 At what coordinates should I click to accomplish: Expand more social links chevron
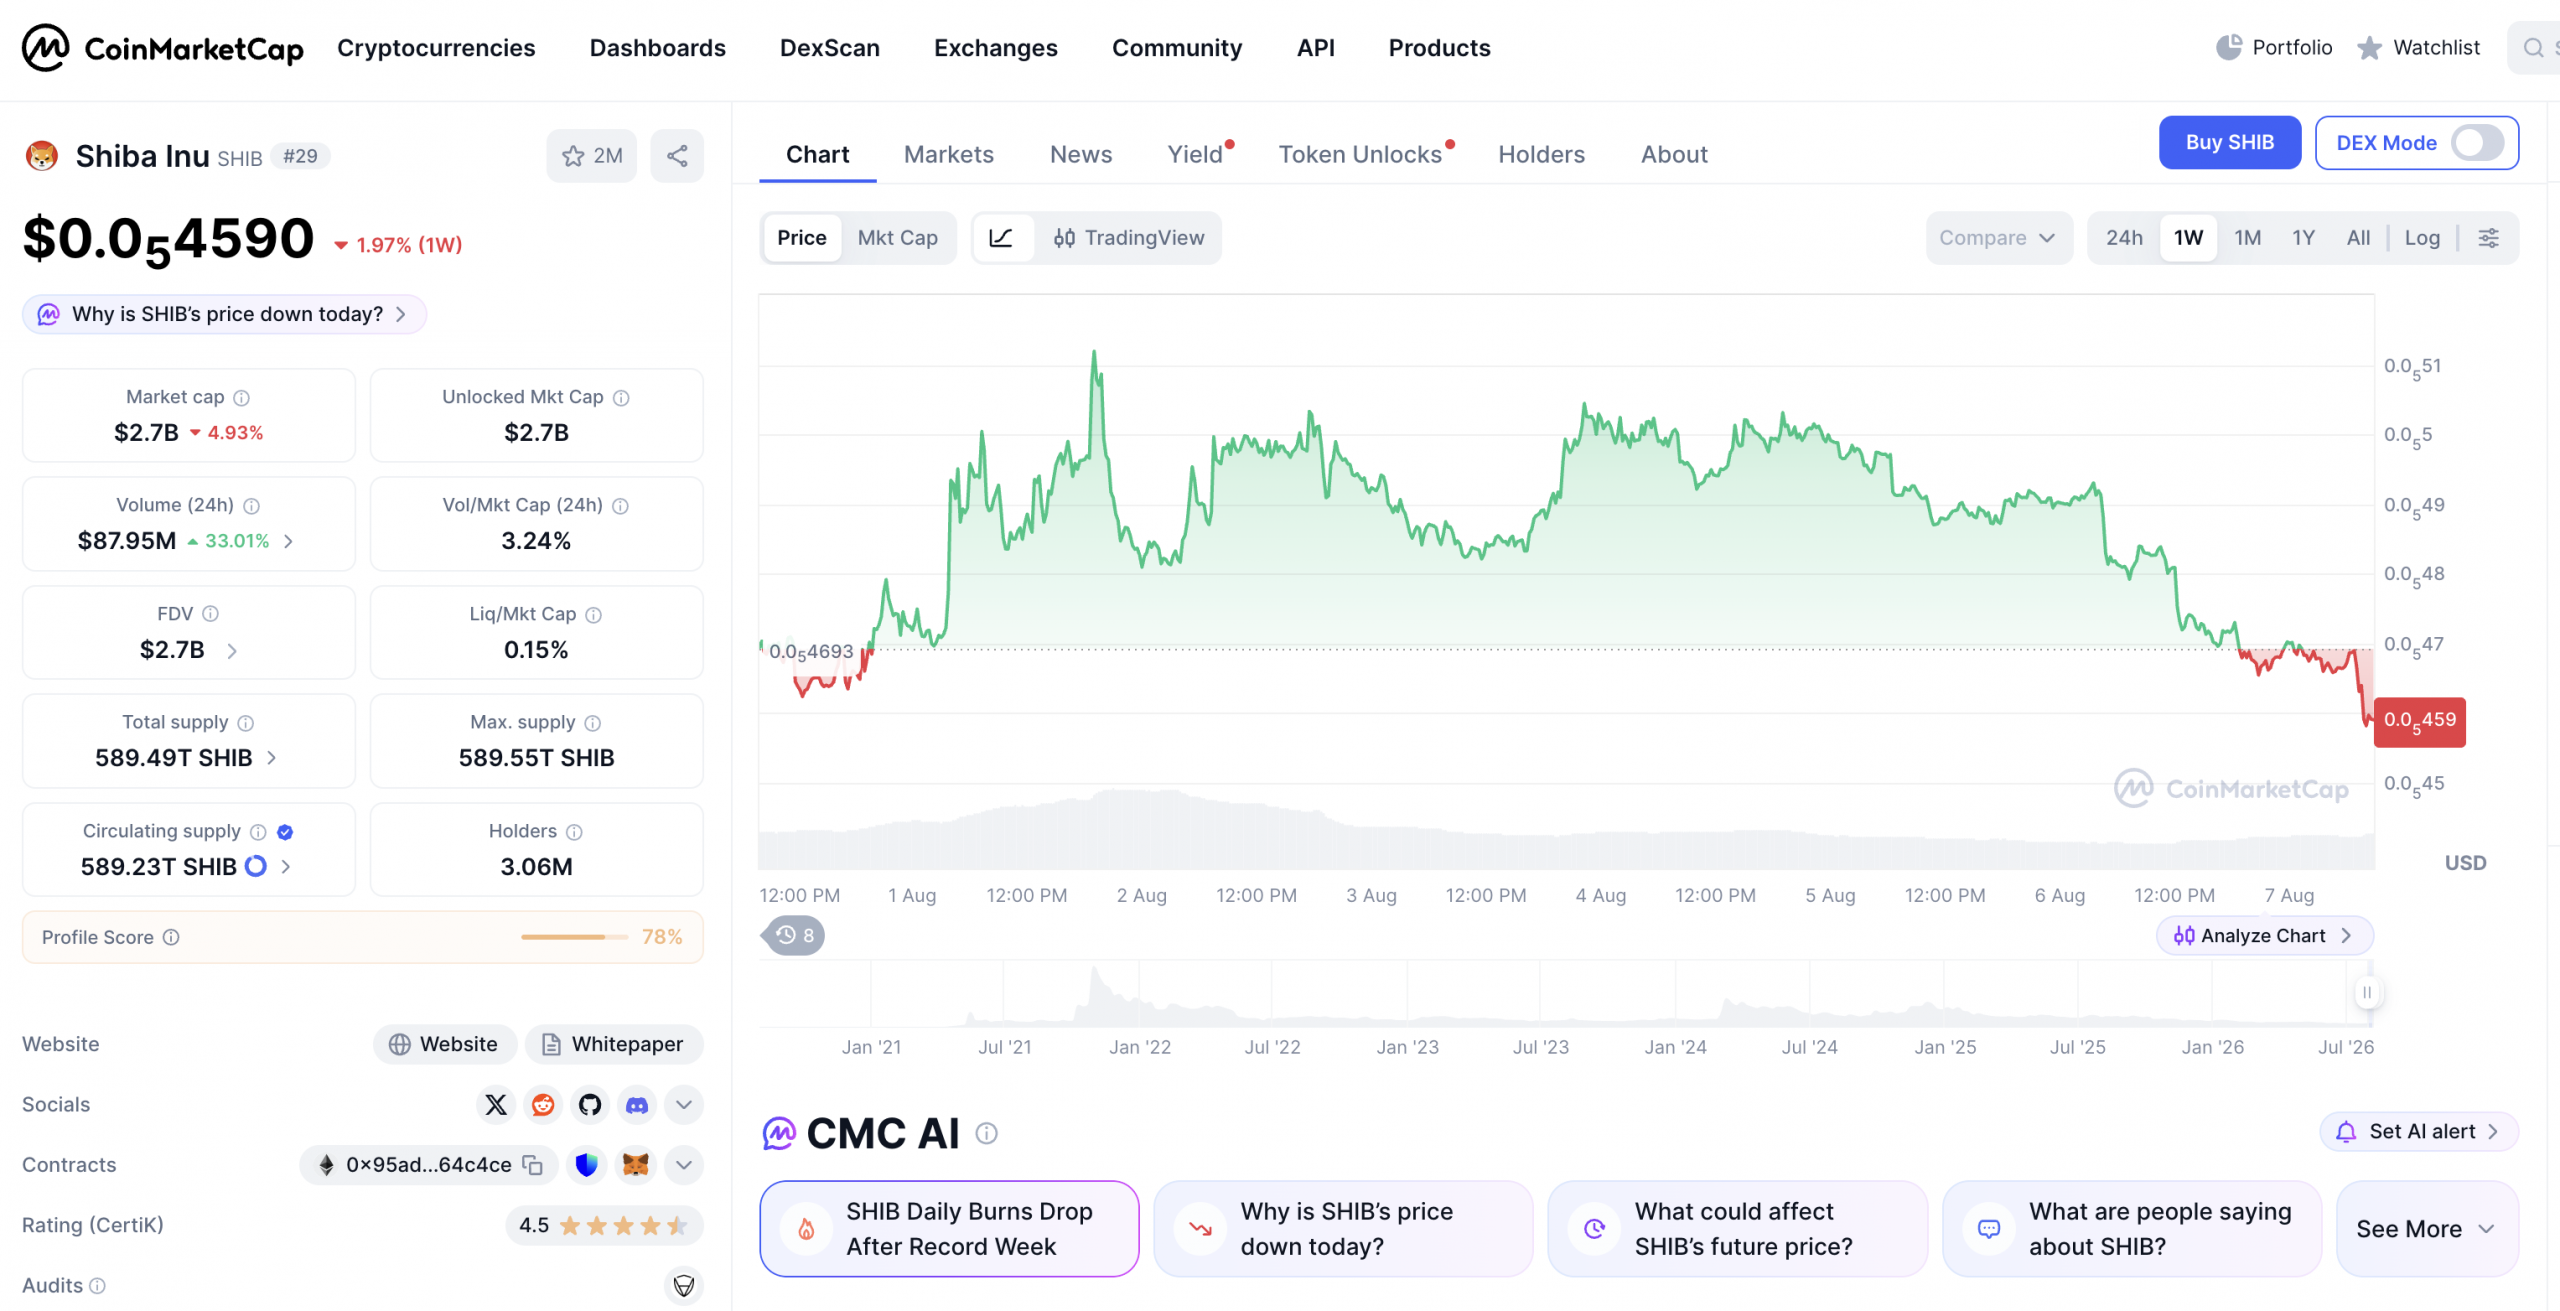tap(684, 1105)
